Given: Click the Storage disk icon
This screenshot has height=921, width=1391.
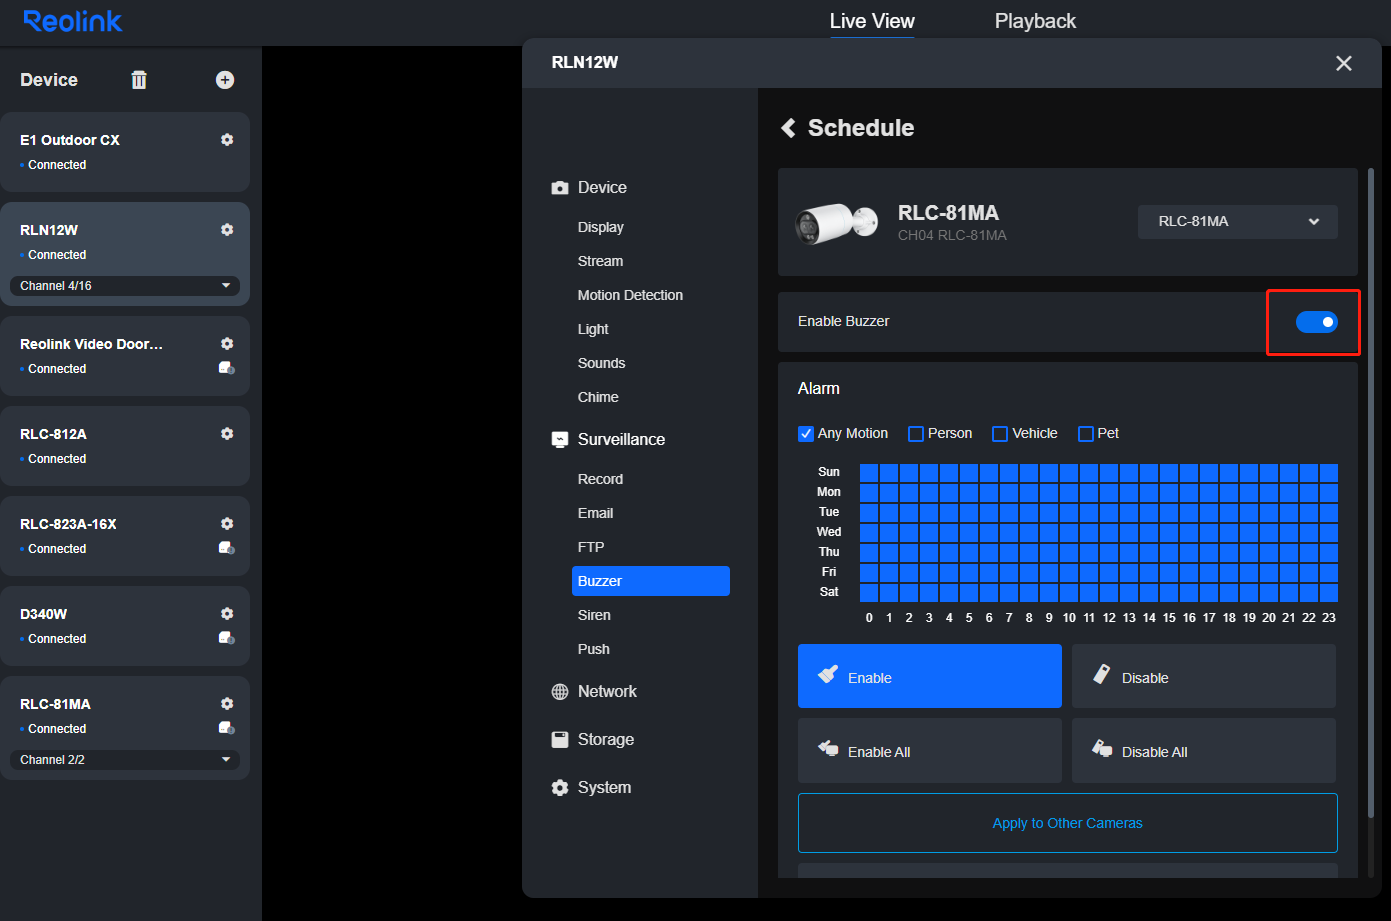Looking at the screenshot, I should click(560, 740).
